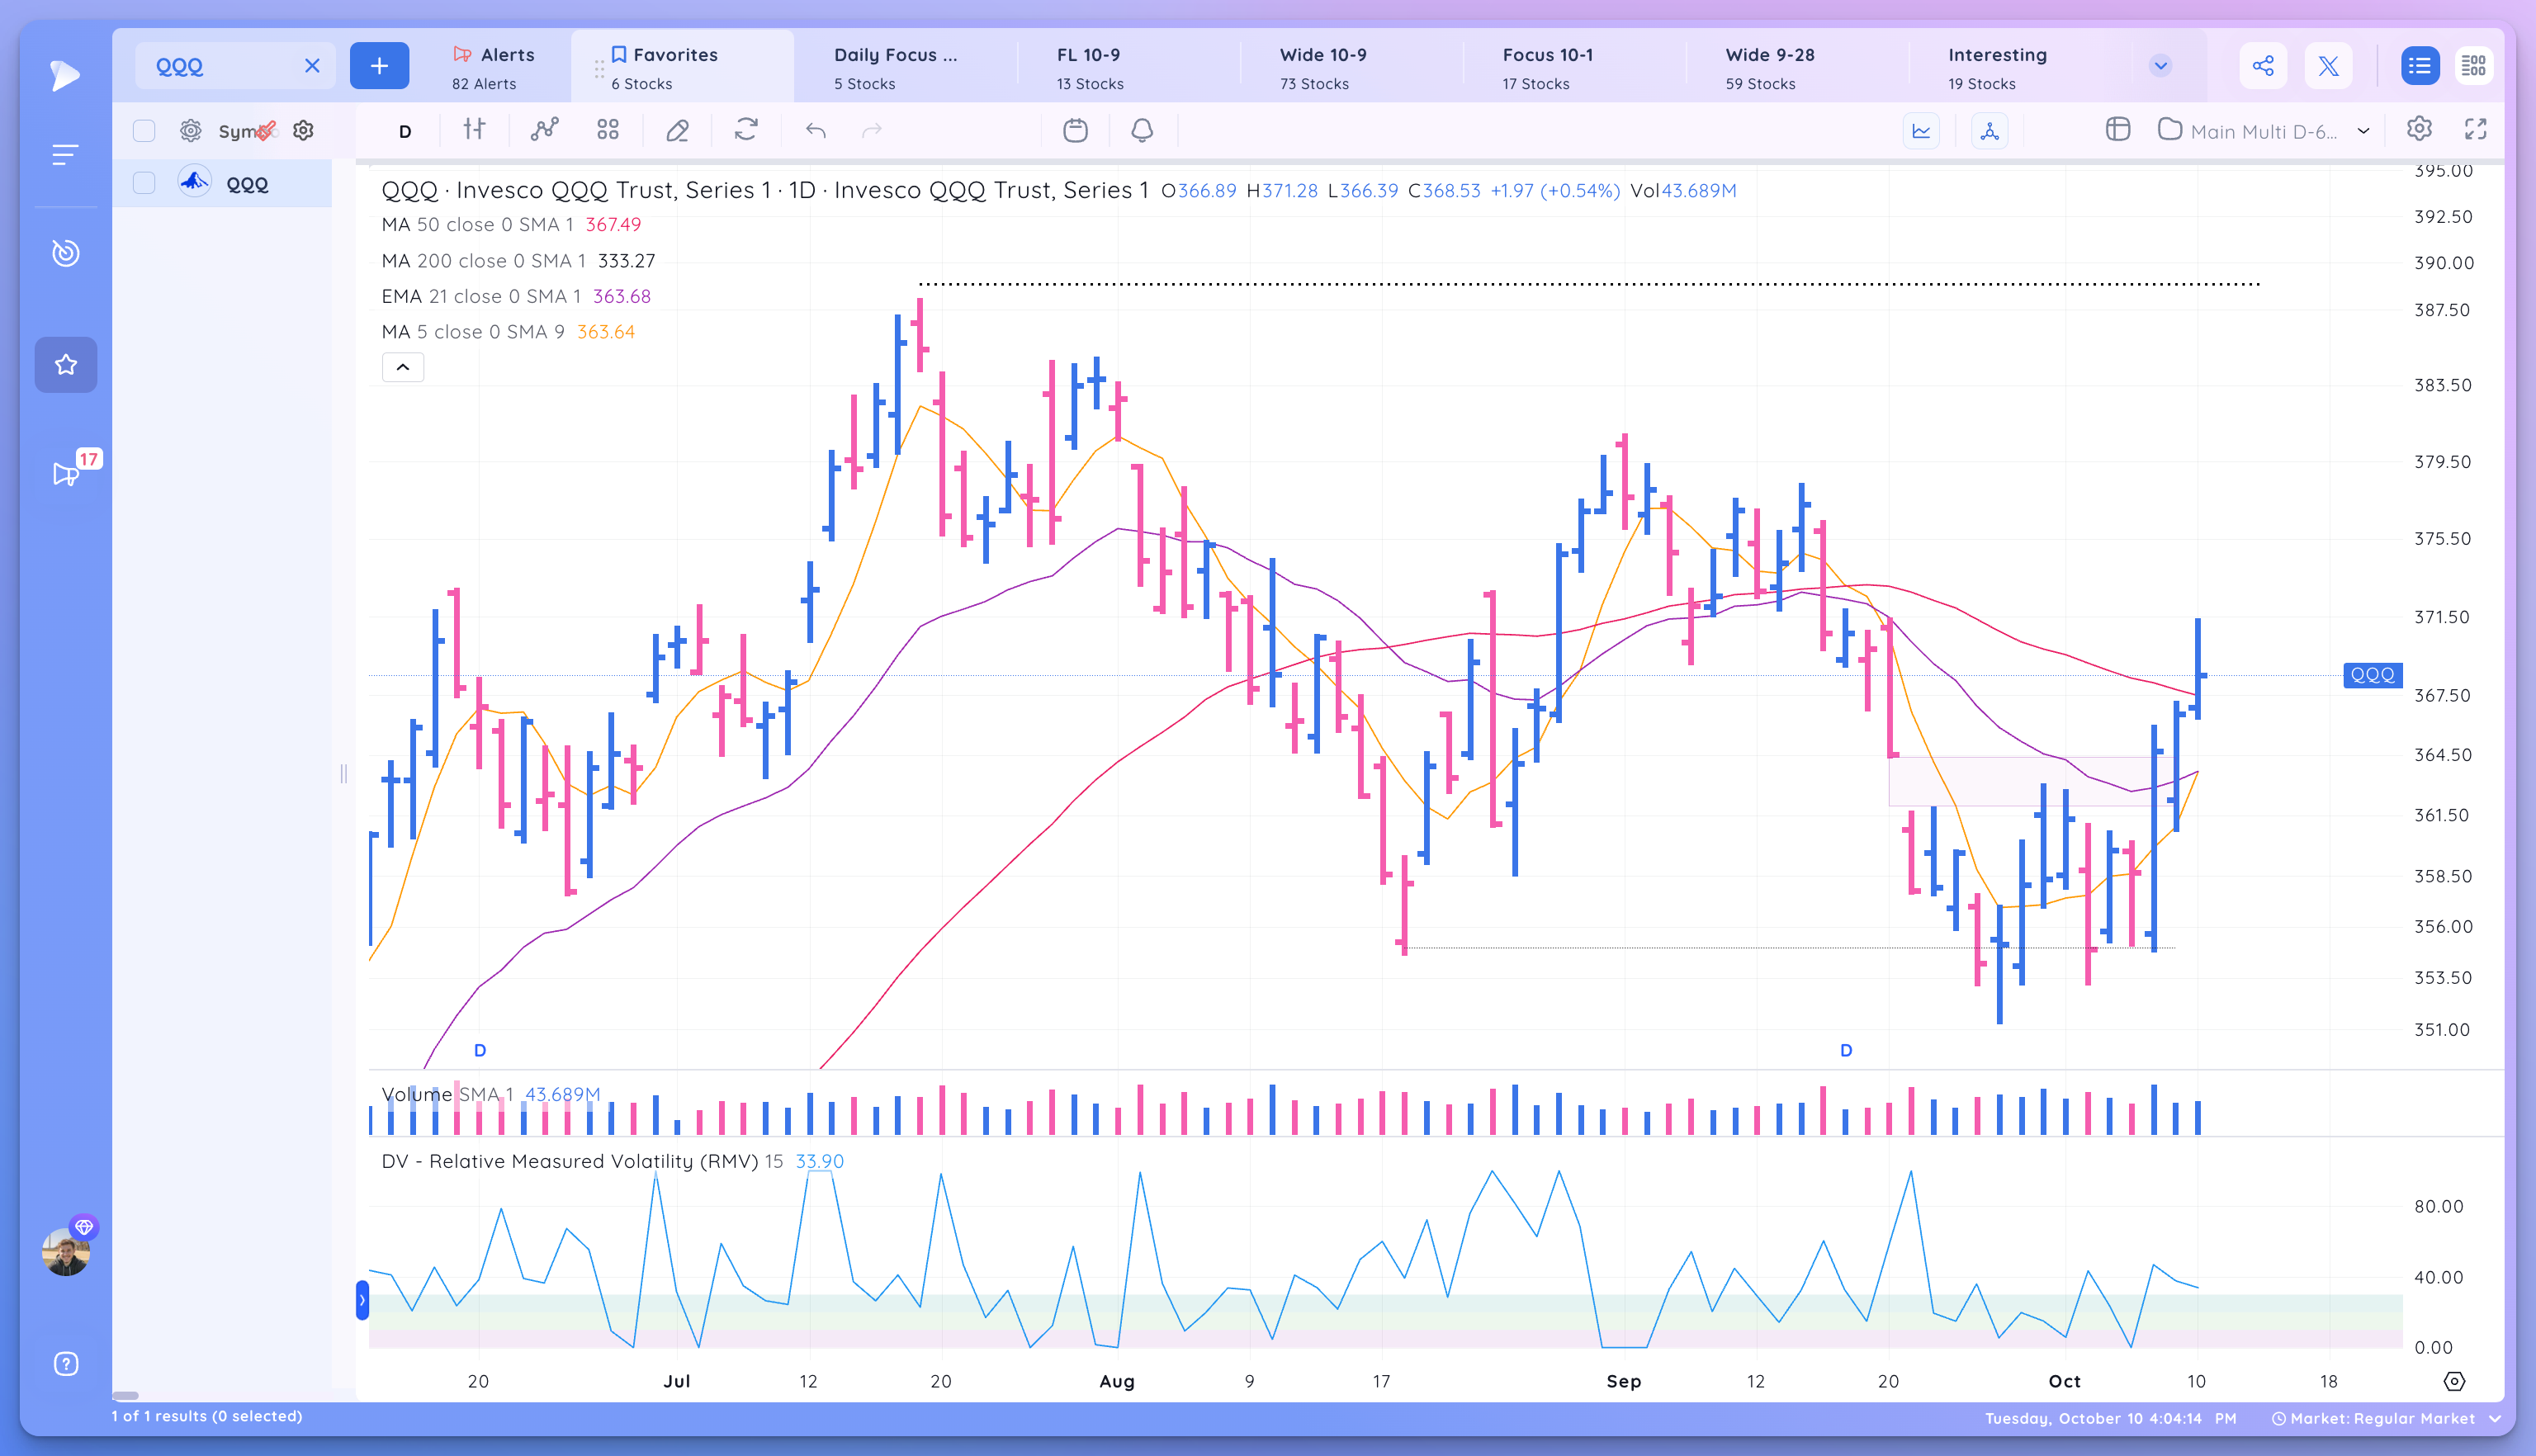Open the Alerts tab
This screenshot has width=2536, height=1456.
coord(494,67)
